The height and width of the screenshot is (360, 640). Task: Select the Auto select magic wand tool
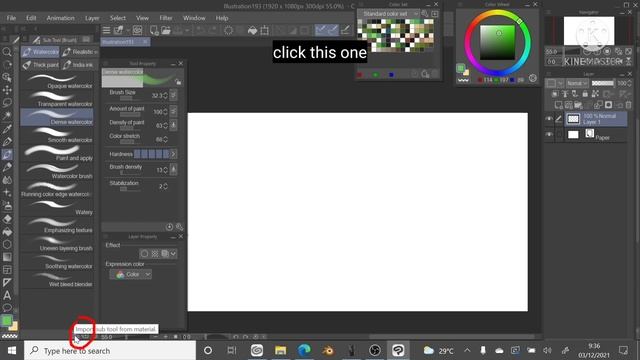[x=7, y=116]
